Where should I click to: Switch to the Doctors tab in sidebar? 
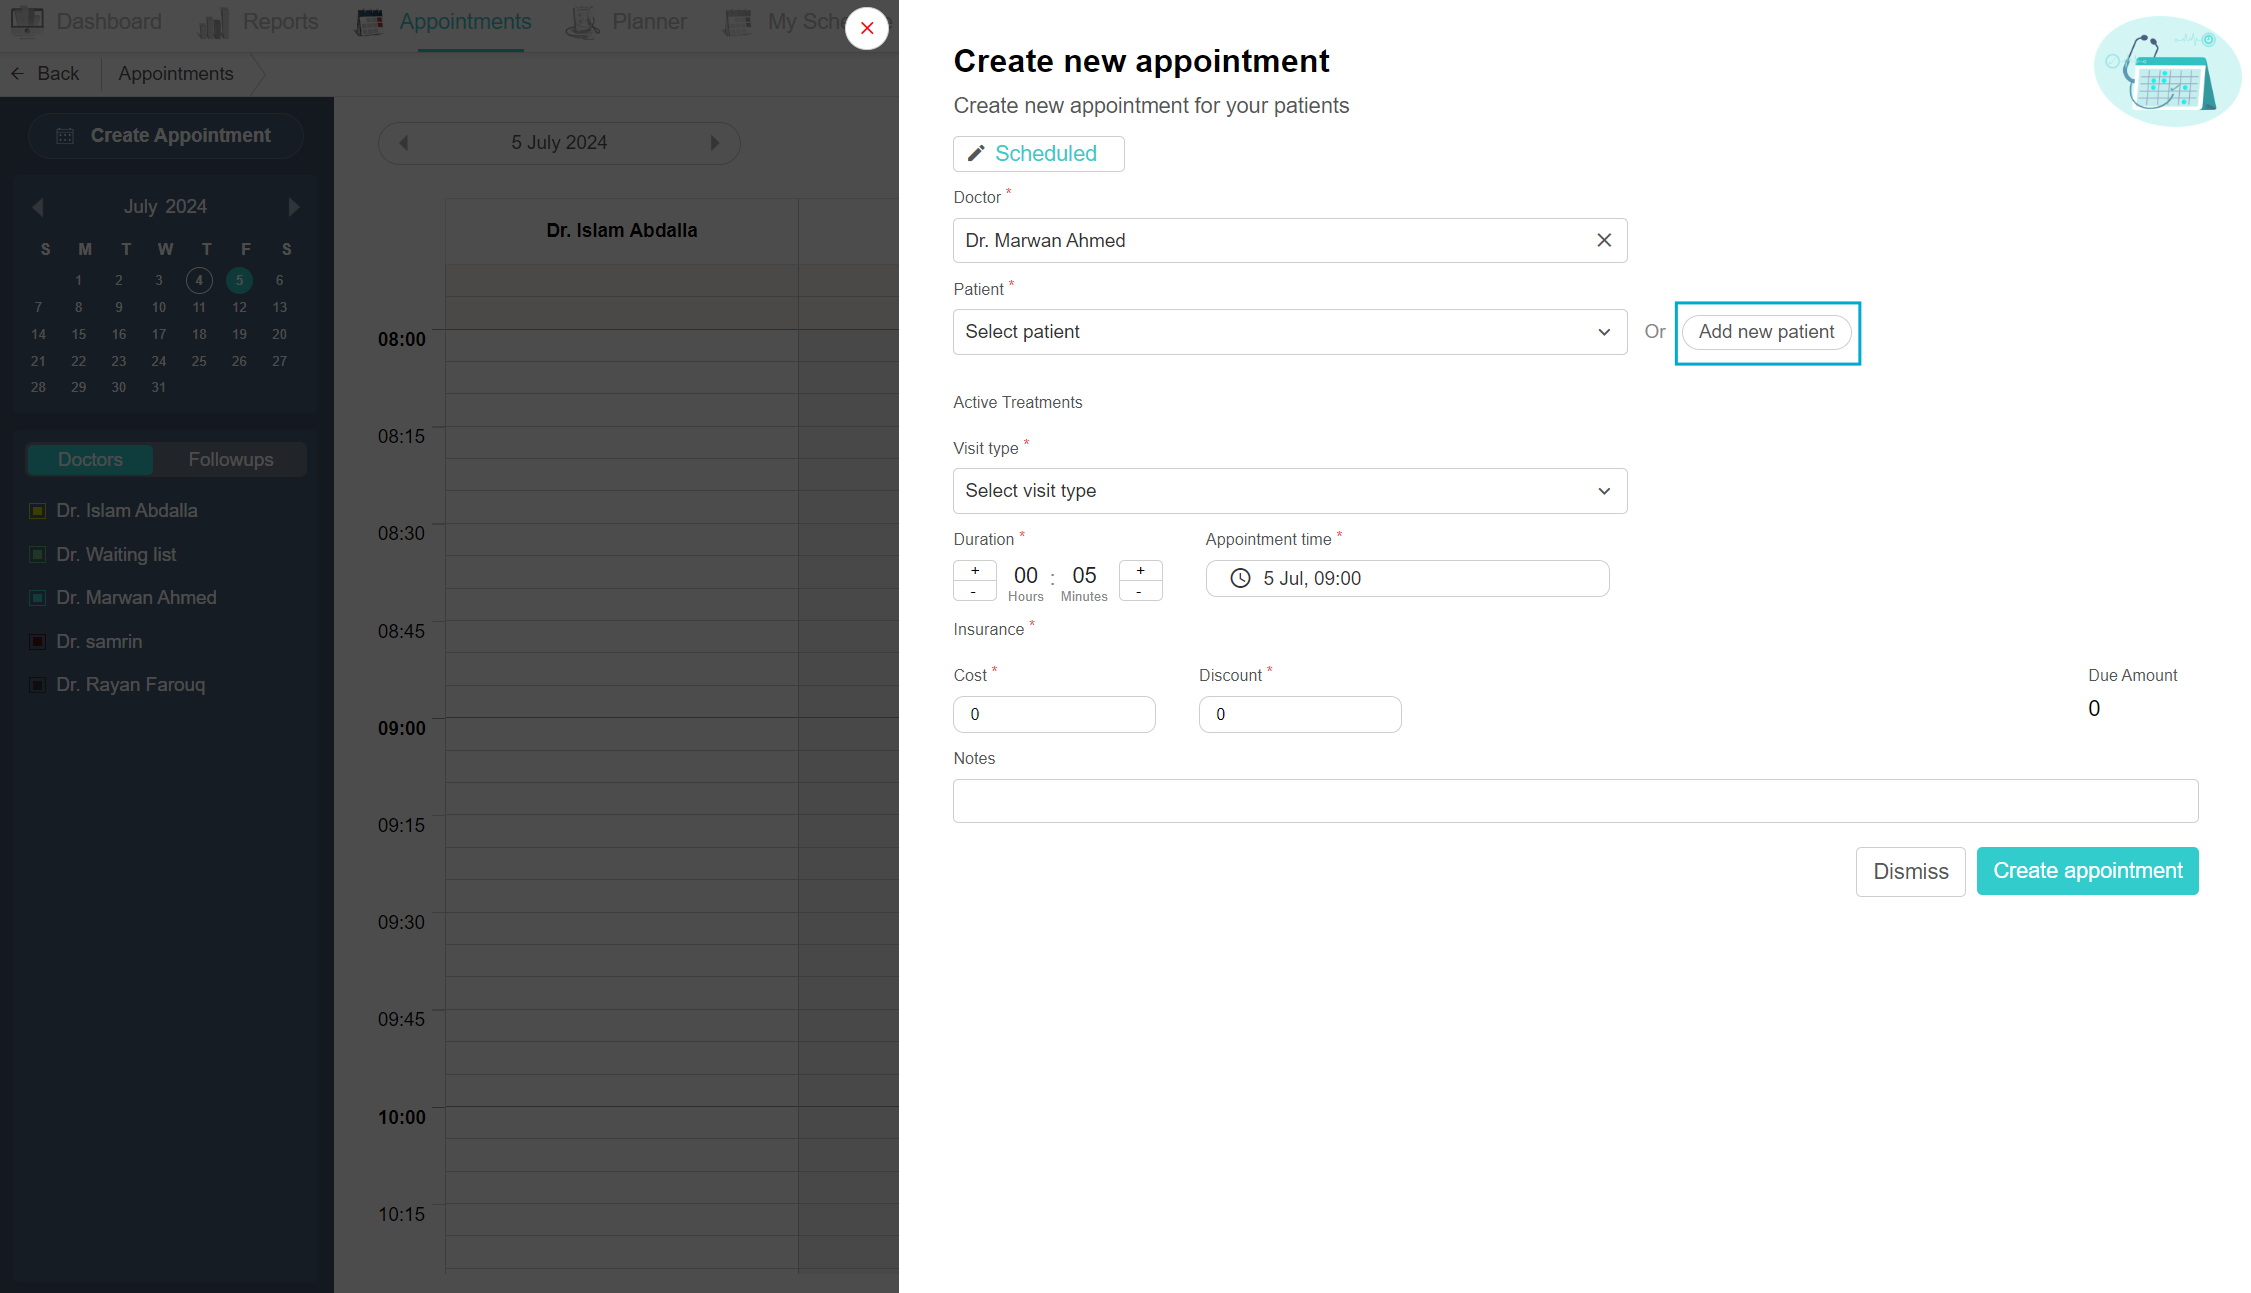pos(90,460)
